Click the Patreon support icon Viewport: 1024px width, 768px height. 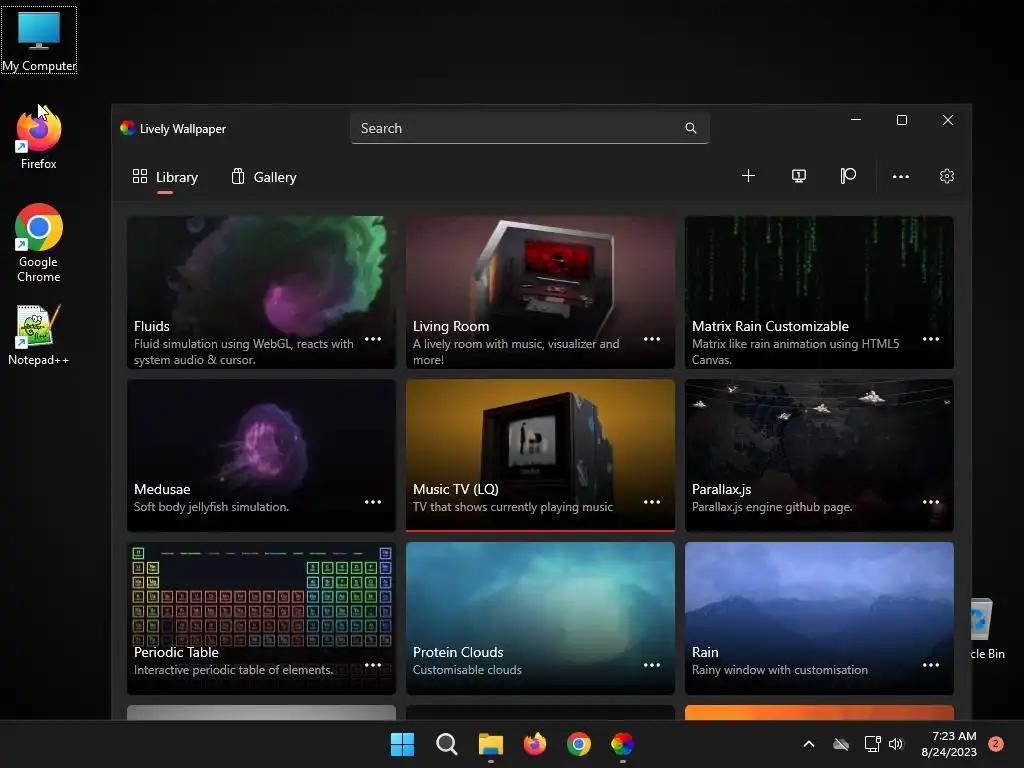click(x=848, y=176)
